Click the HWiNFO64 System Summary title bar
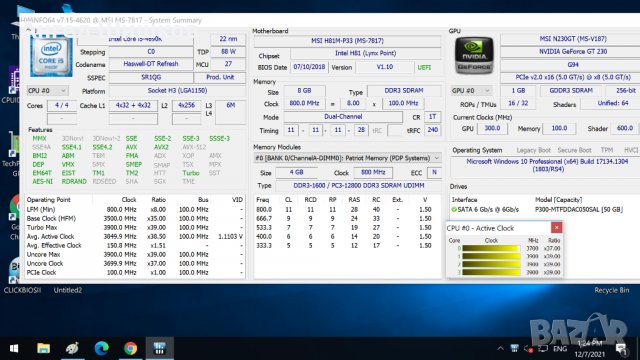 pos(329,20)
